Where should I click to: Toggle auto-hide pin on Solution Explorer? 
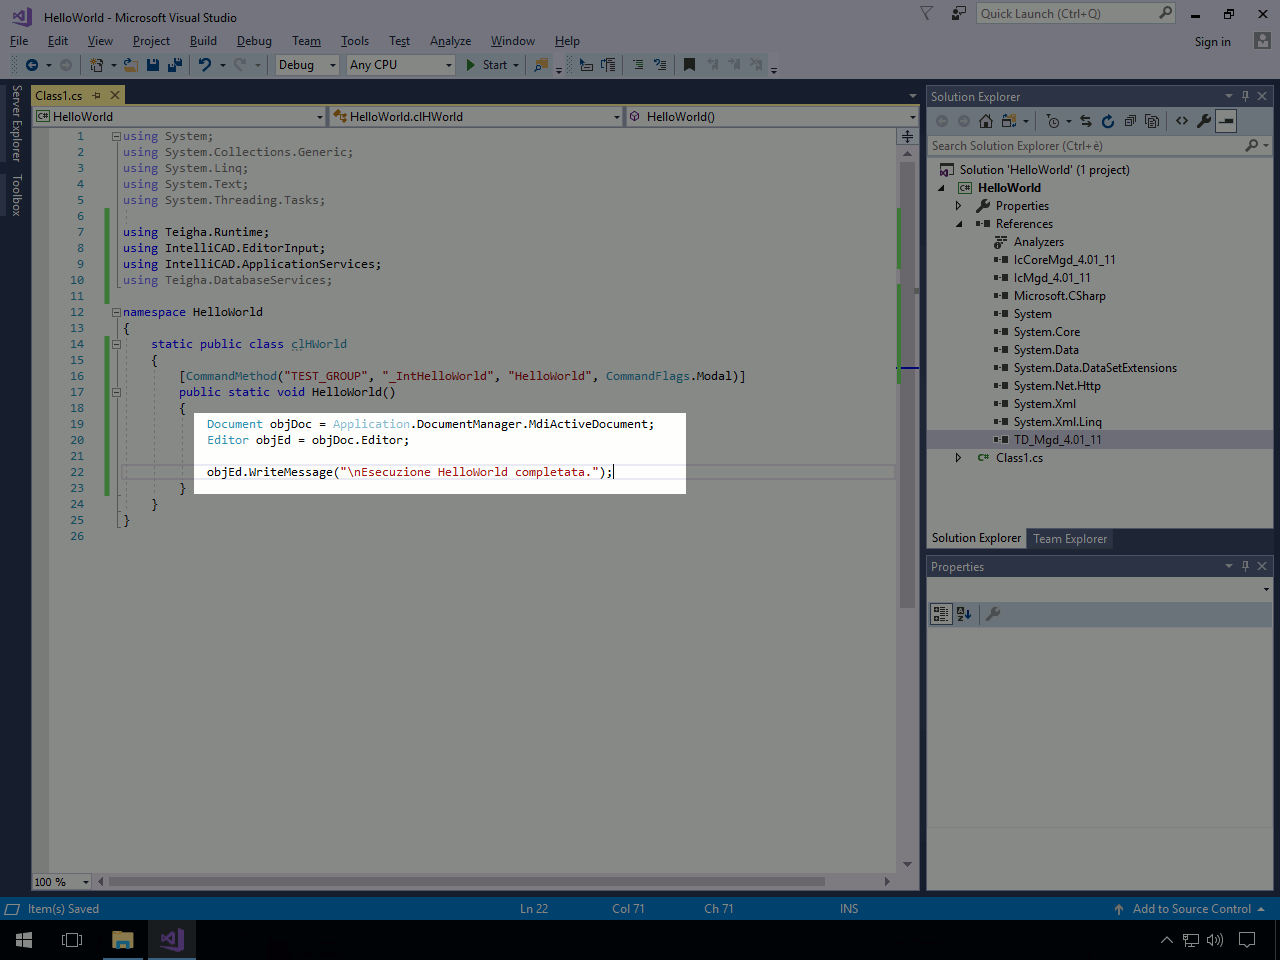click(1245, 96)
